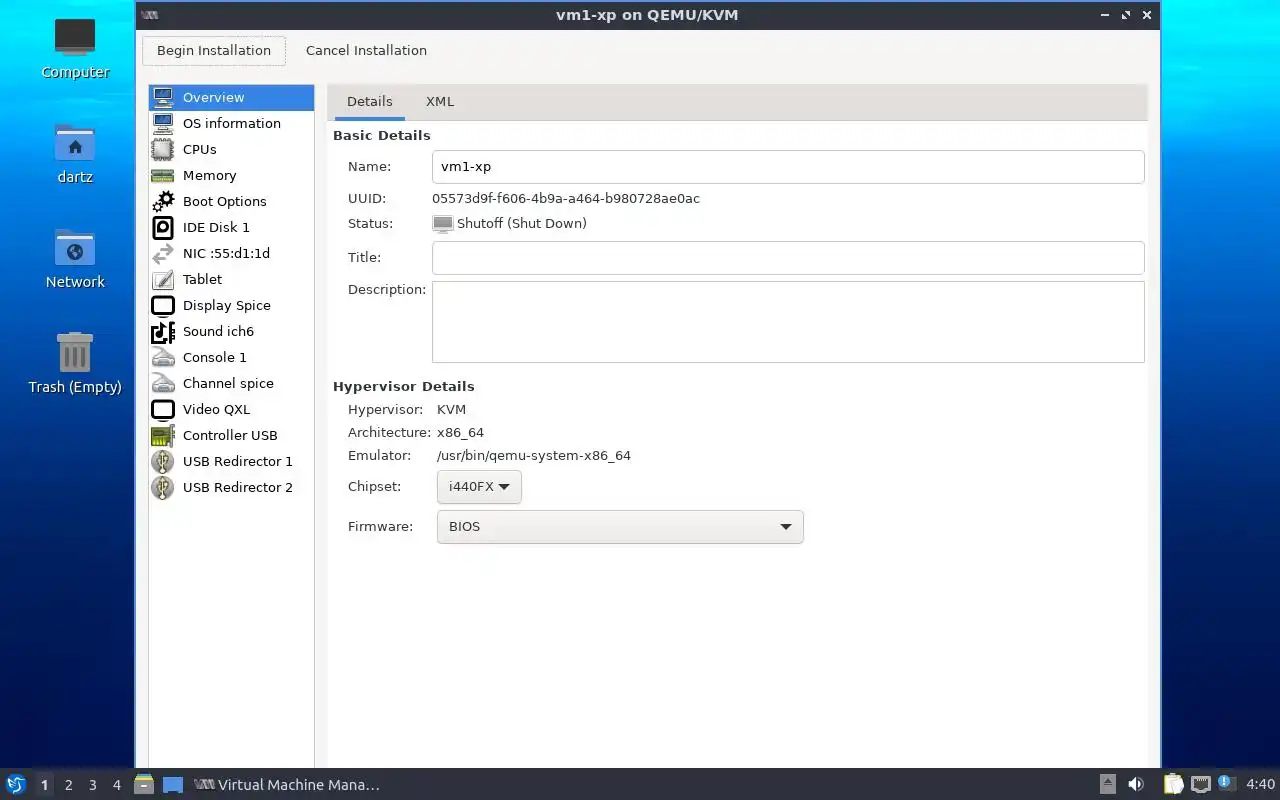
Task: Click the taskbar clock showing 4:40
Action: [x=1260, y=784]
